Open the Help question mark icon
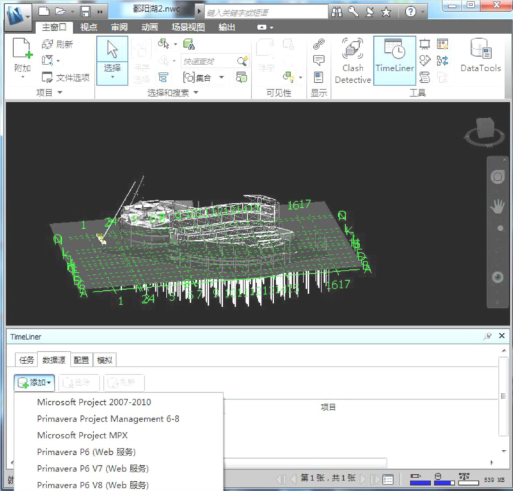The image size is (514, 492). point(410,12)
